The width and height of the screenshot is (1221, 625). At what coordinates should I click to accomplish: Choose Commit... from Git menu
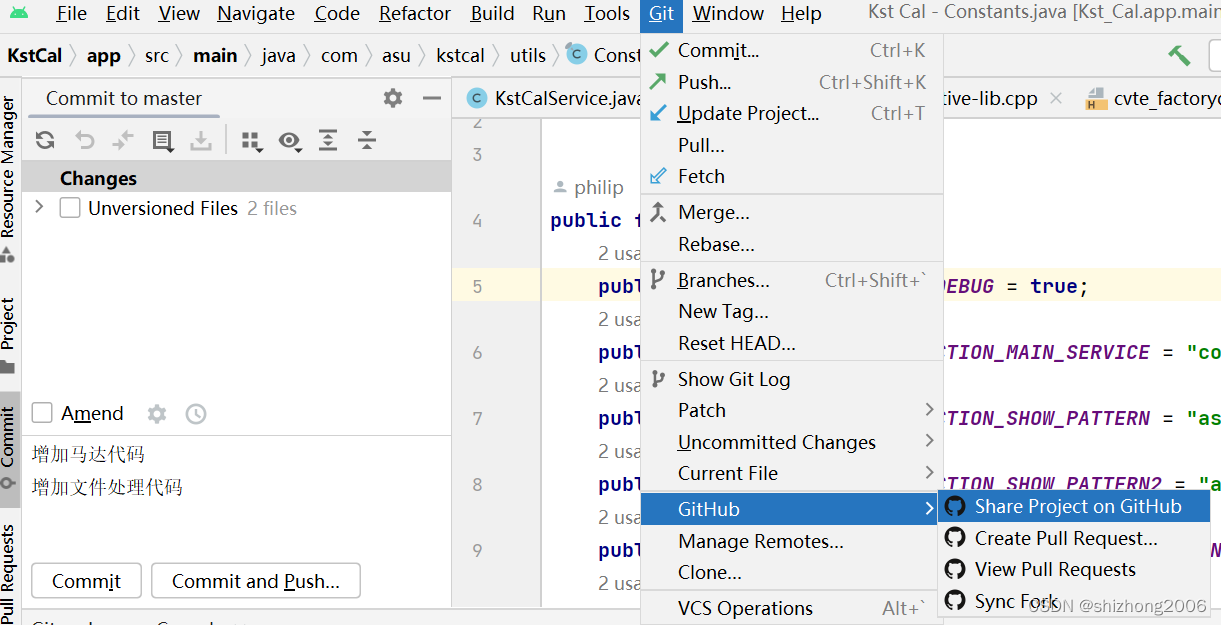pos(792,50)
